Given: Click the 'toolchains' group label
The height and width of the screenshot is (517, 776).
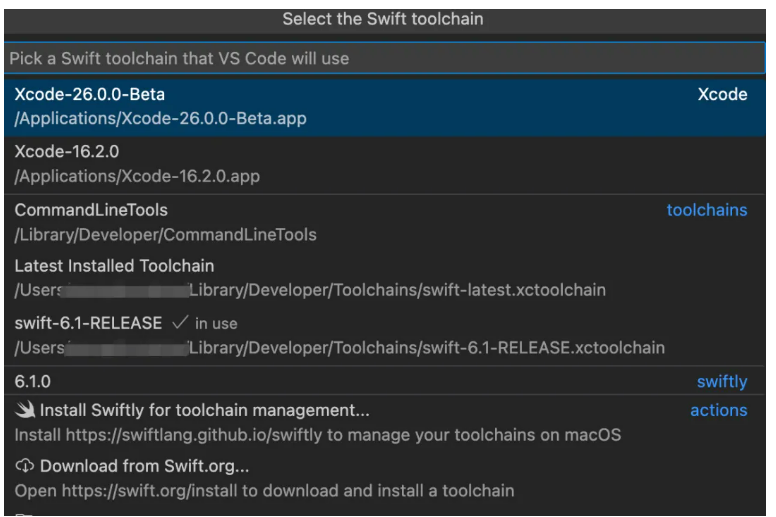Looking at the screenshot, I should (707, 210).
